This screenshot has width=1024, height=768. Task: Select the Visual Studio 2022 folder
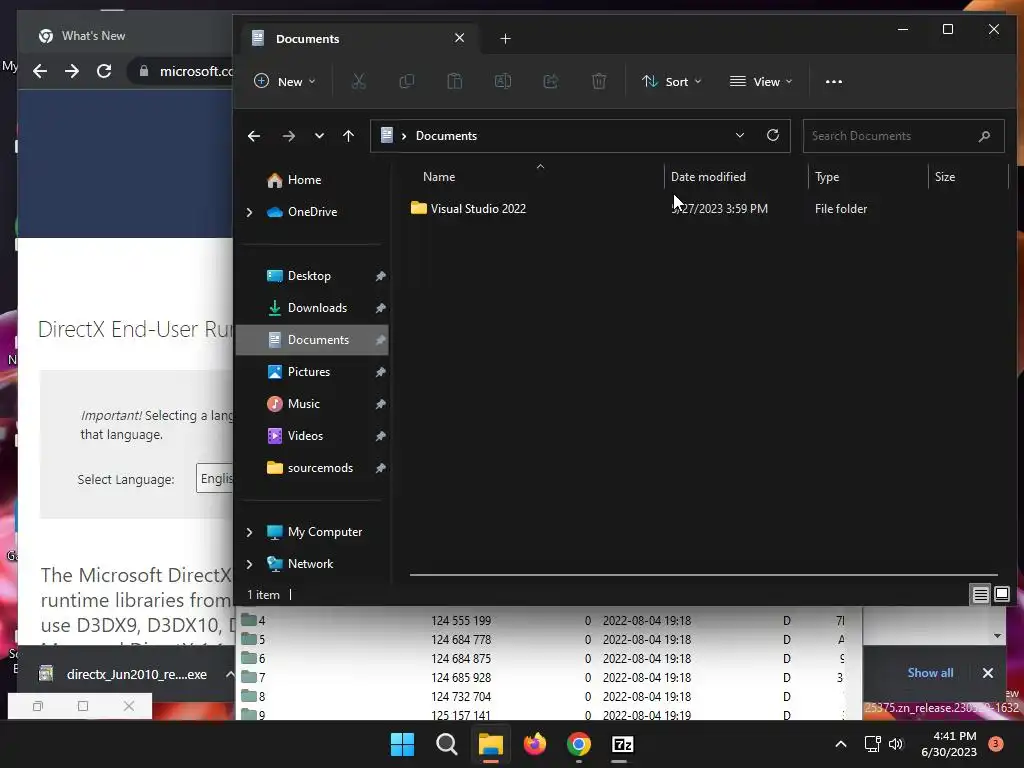477,208
